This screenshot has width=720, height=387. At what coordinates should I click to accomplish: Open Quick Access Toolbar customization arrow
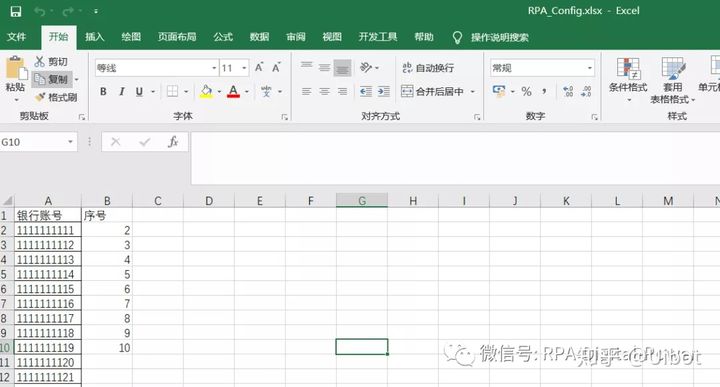tap(96, 11)
